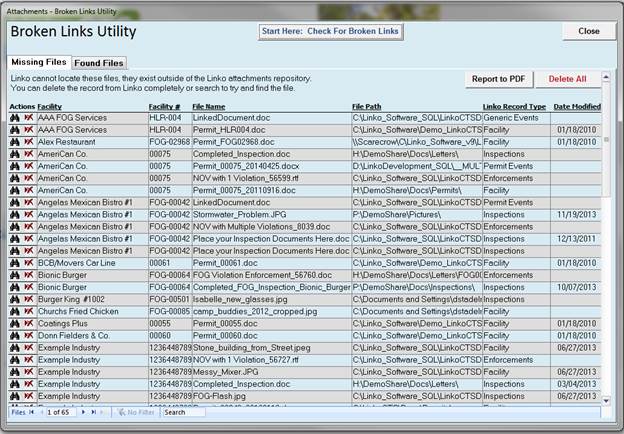This screenshot has height=434, width=624.
Task: Jump to the last record in navigator
Action: click(94, 412)
